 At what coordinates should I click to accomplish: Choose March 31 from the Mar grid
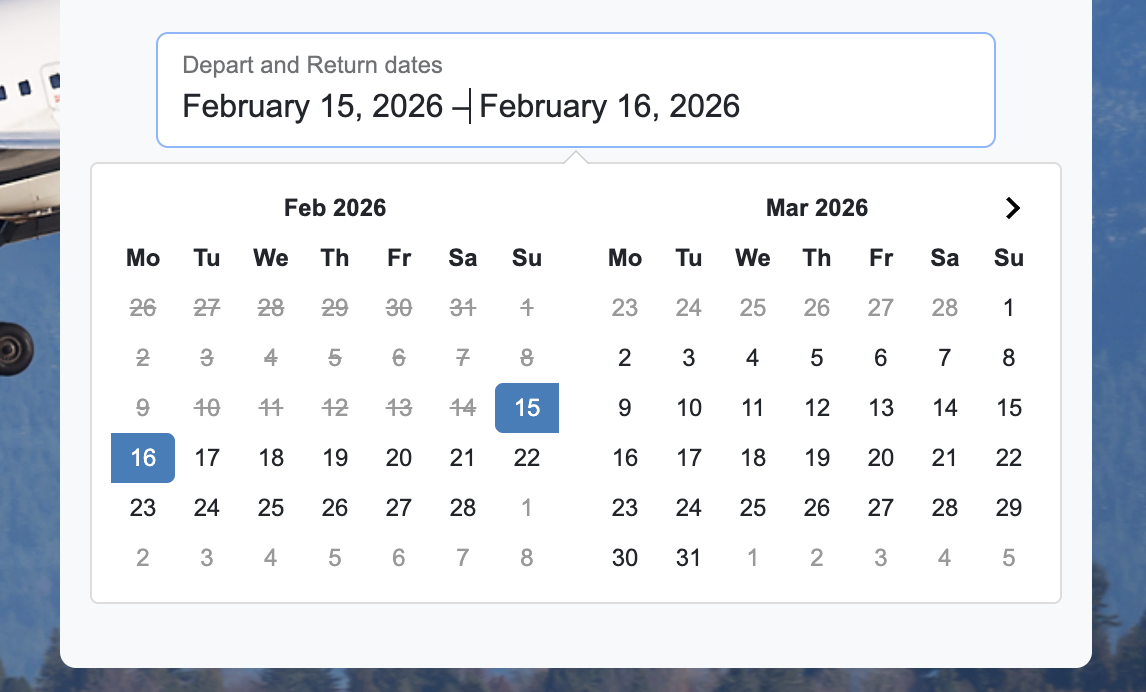[x=689, y=558]
